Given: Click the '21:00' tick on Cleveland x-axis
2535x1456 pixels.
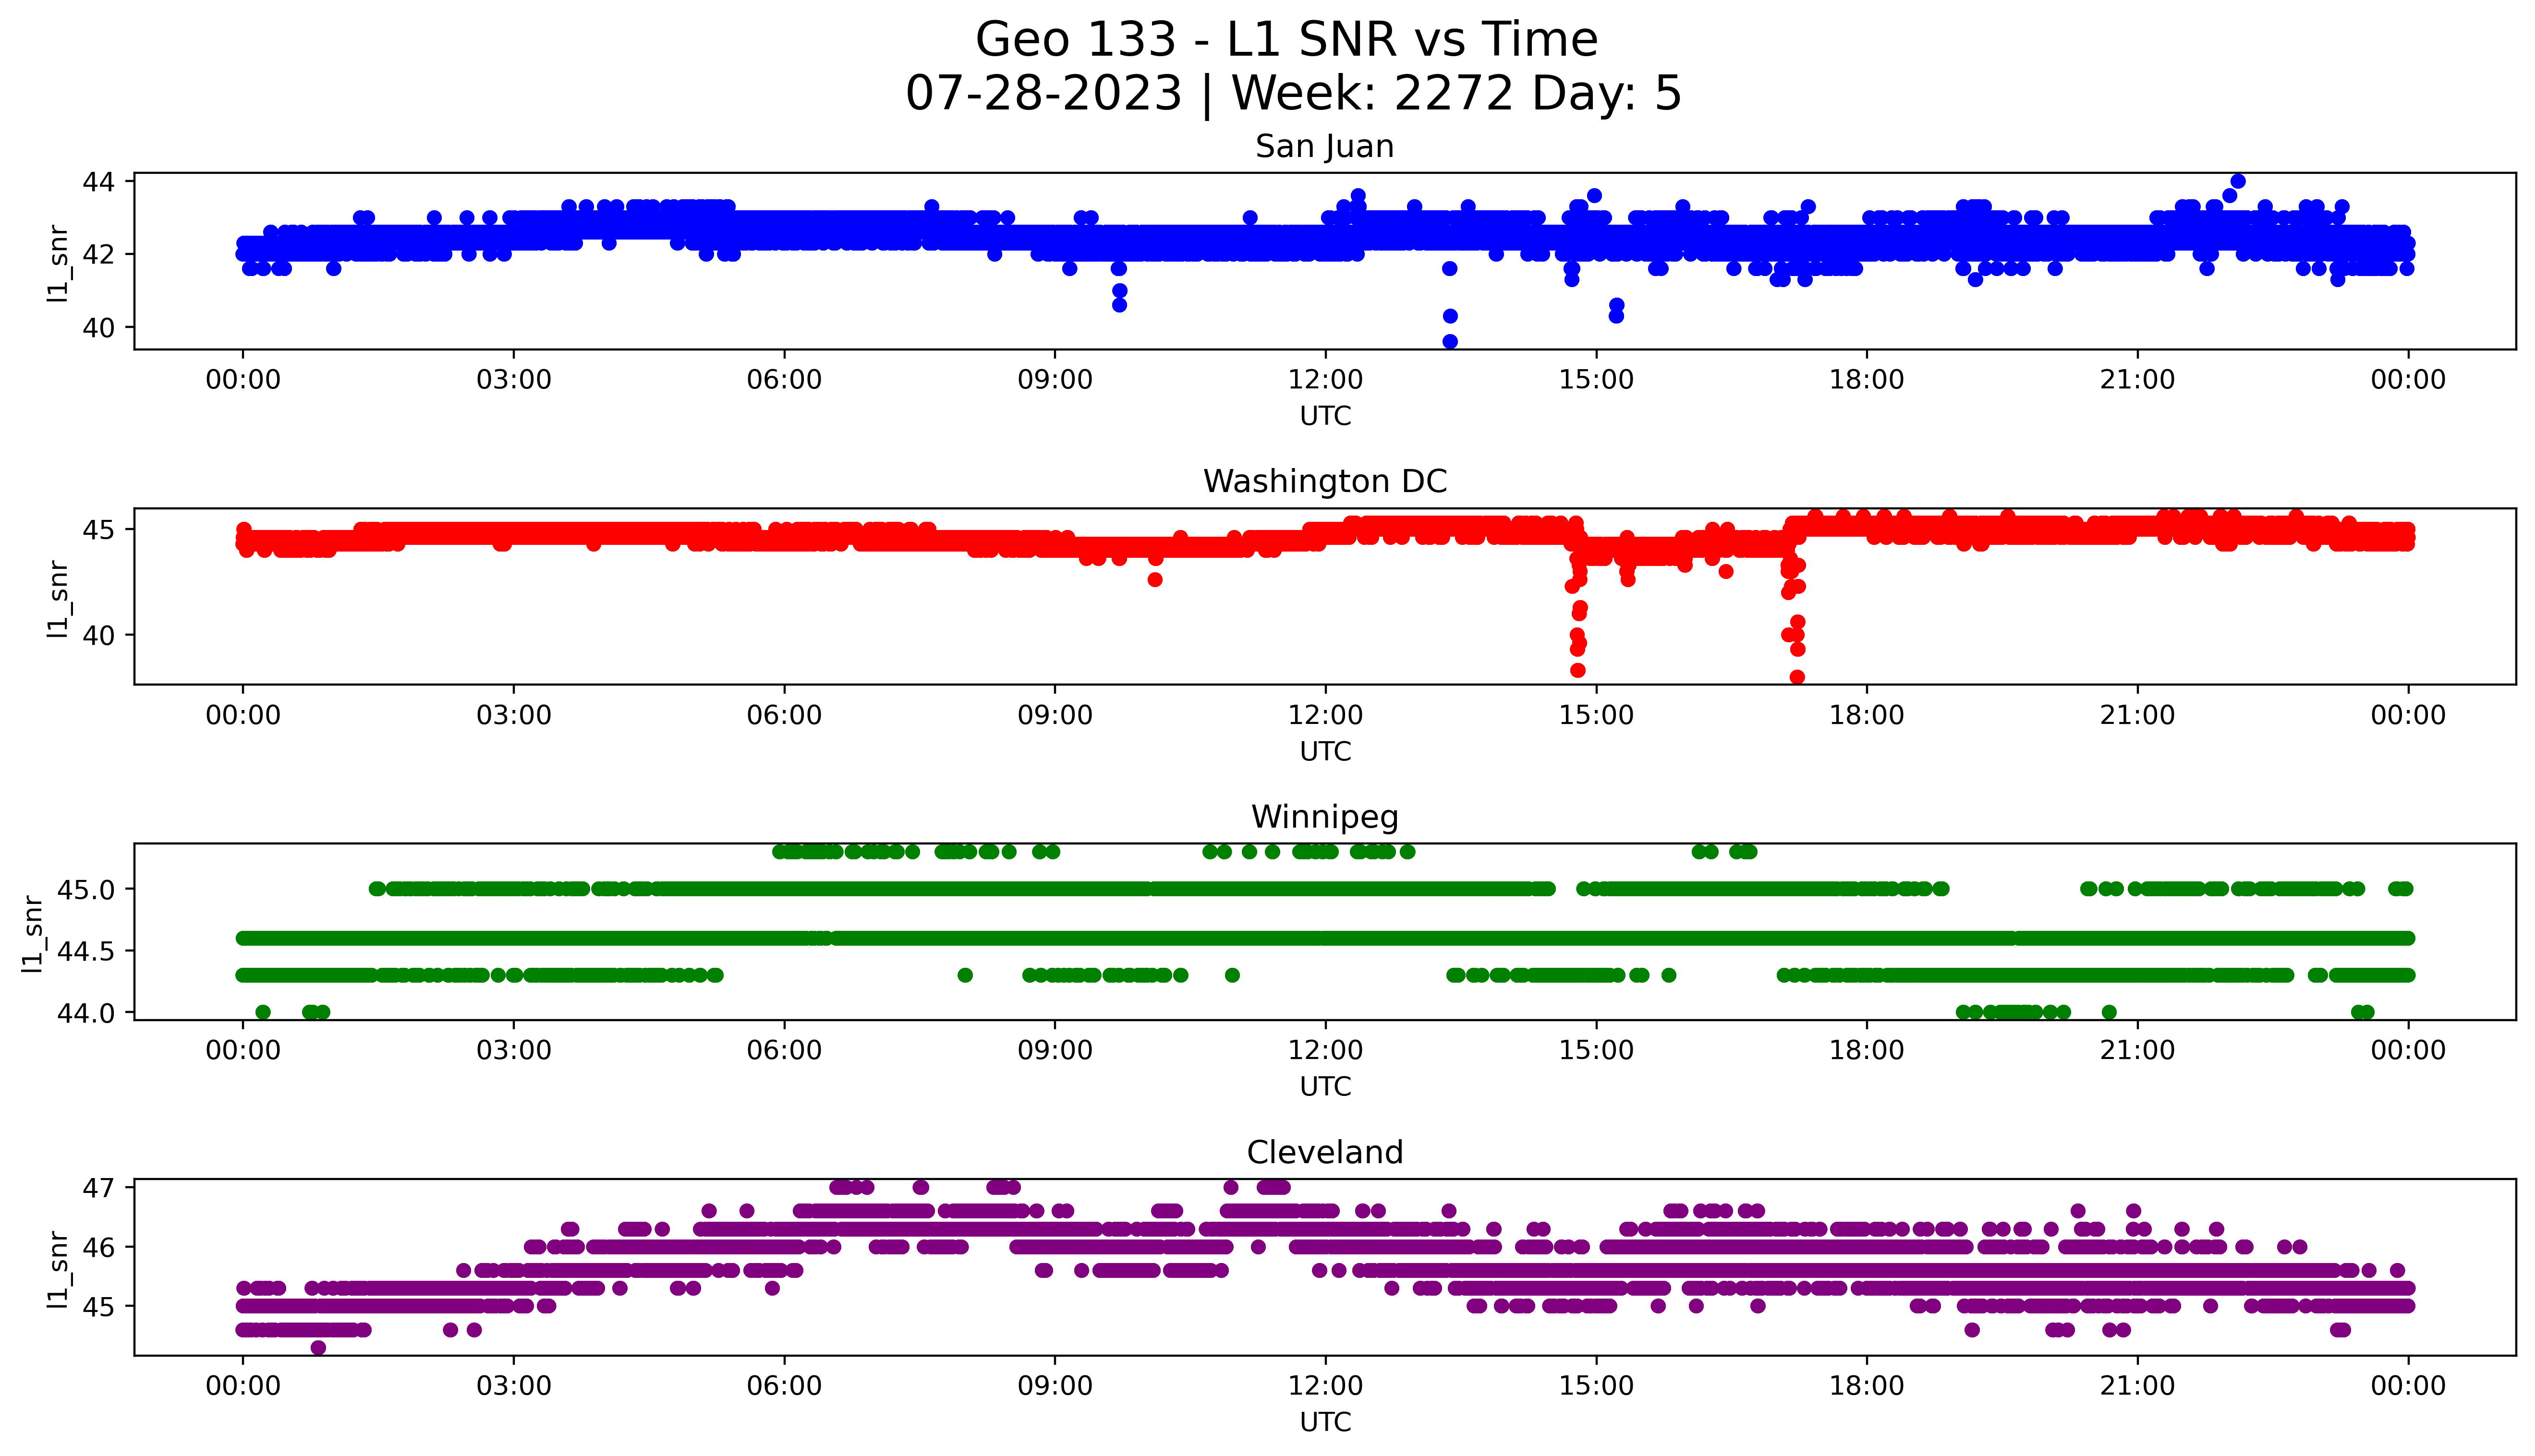Looking at the screenshot, I should point(2138,1386).
